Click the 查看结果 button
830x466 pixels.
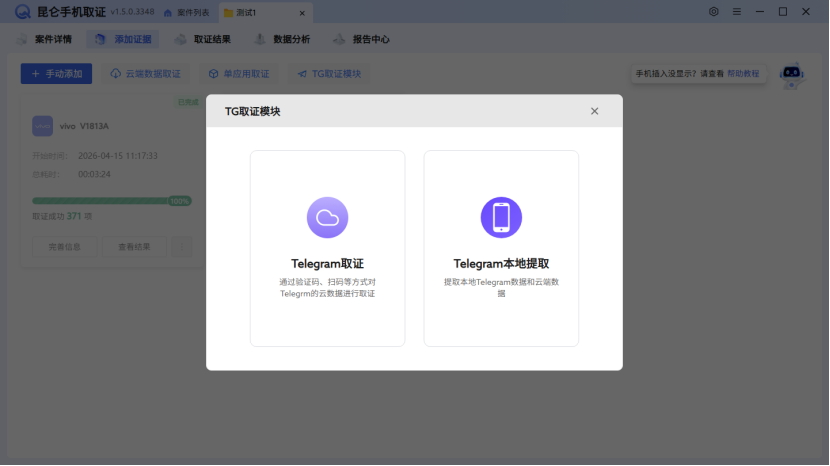pyautogui.click(x=134, y=247)
